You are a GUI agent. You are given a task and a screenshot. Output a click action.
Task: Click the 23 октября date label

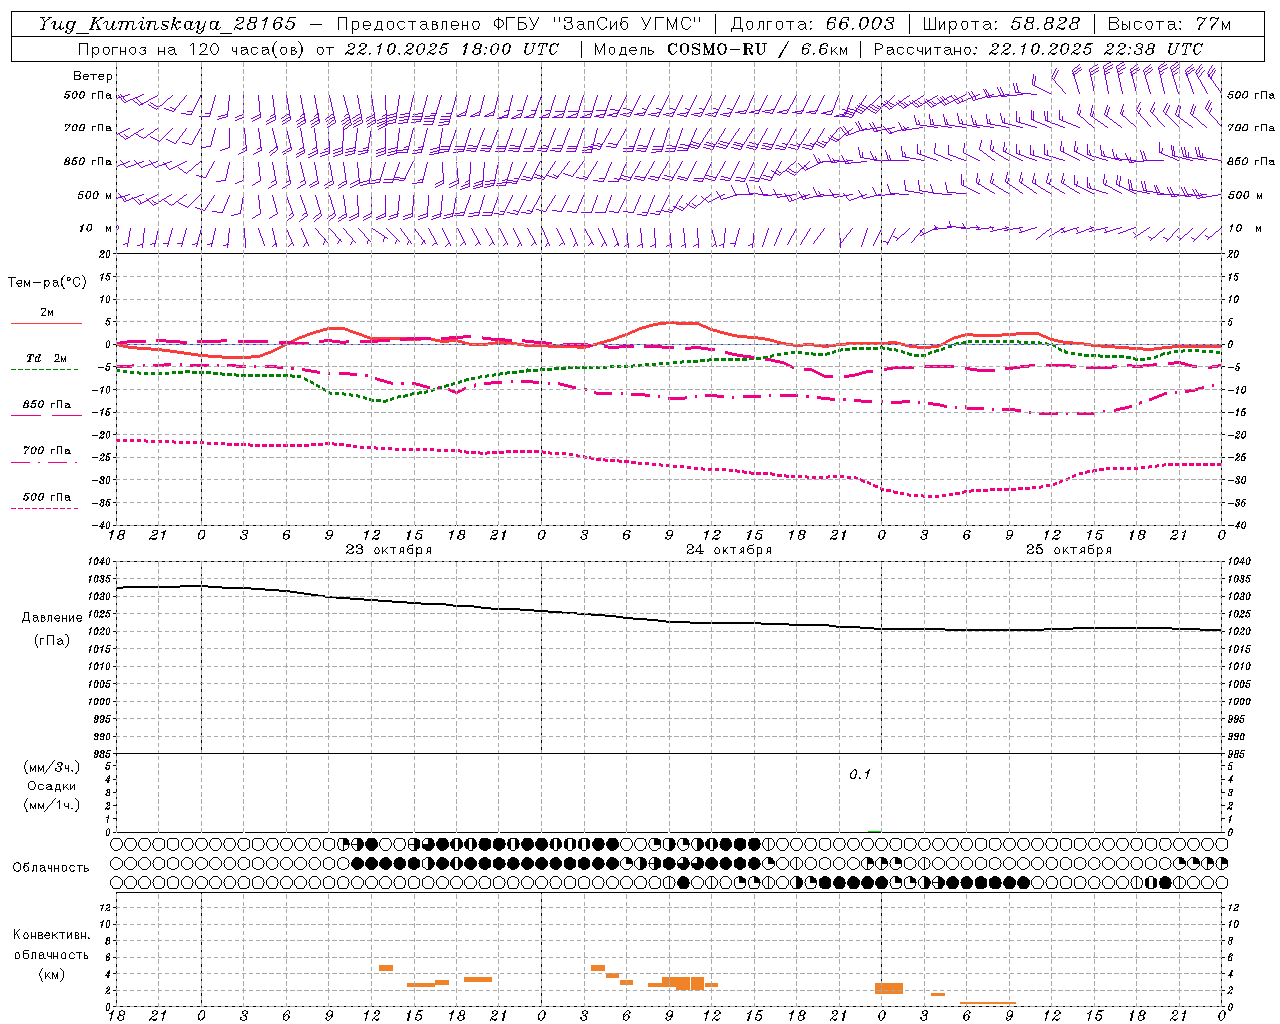click(389, 549)
